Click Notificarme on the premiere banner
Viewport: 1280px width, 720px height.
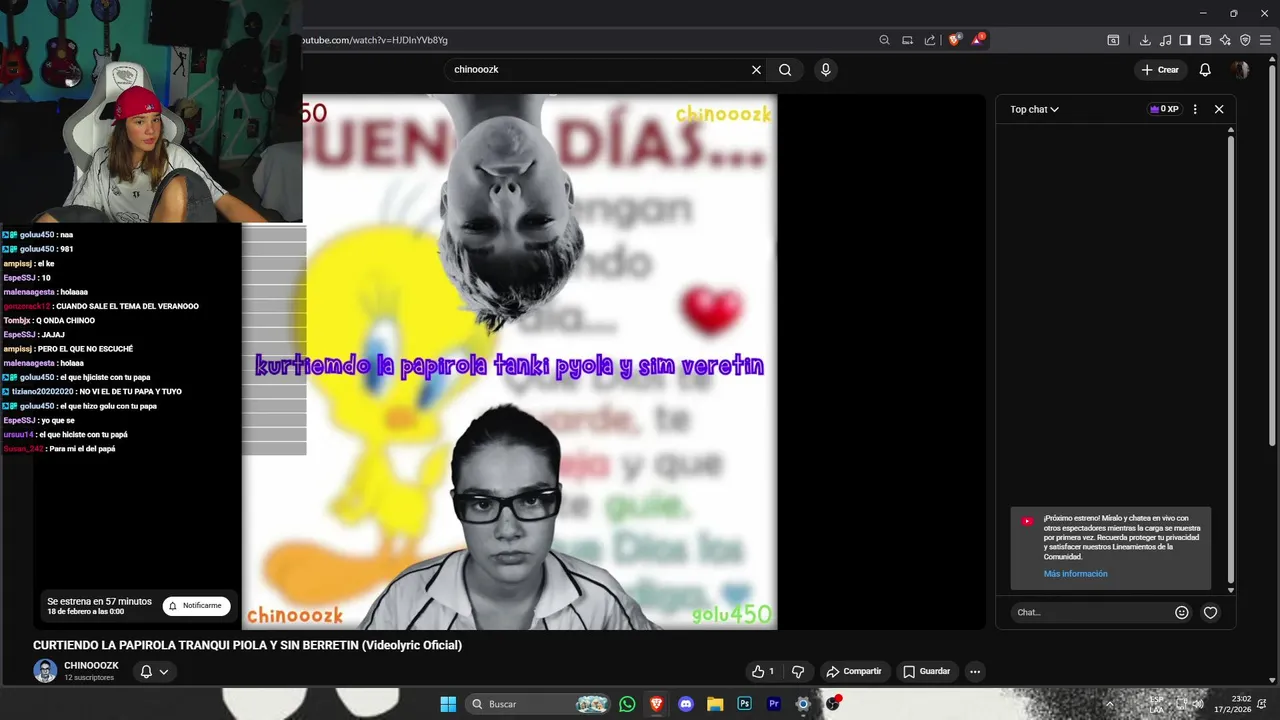point(197,605)
